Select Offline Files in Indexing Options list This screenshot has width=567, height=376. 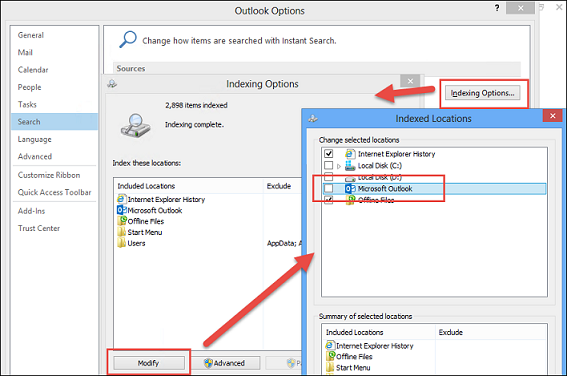[x=146, y=221]
